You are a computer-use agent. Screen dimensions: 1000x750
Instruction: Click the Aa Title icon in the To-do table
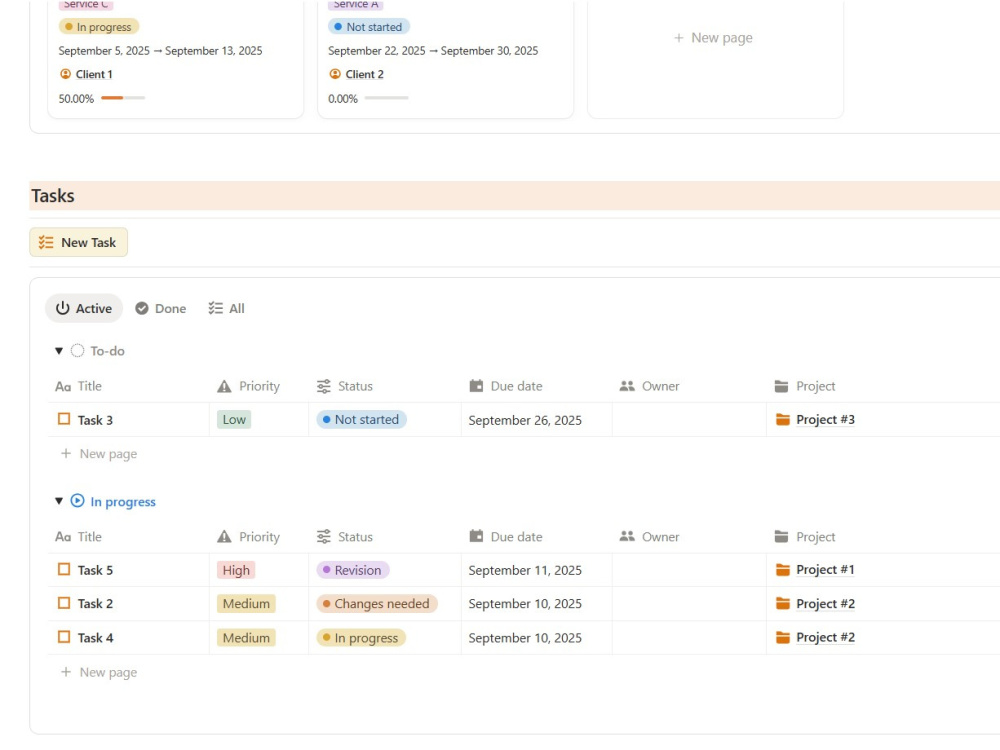[x=62, y=386]
